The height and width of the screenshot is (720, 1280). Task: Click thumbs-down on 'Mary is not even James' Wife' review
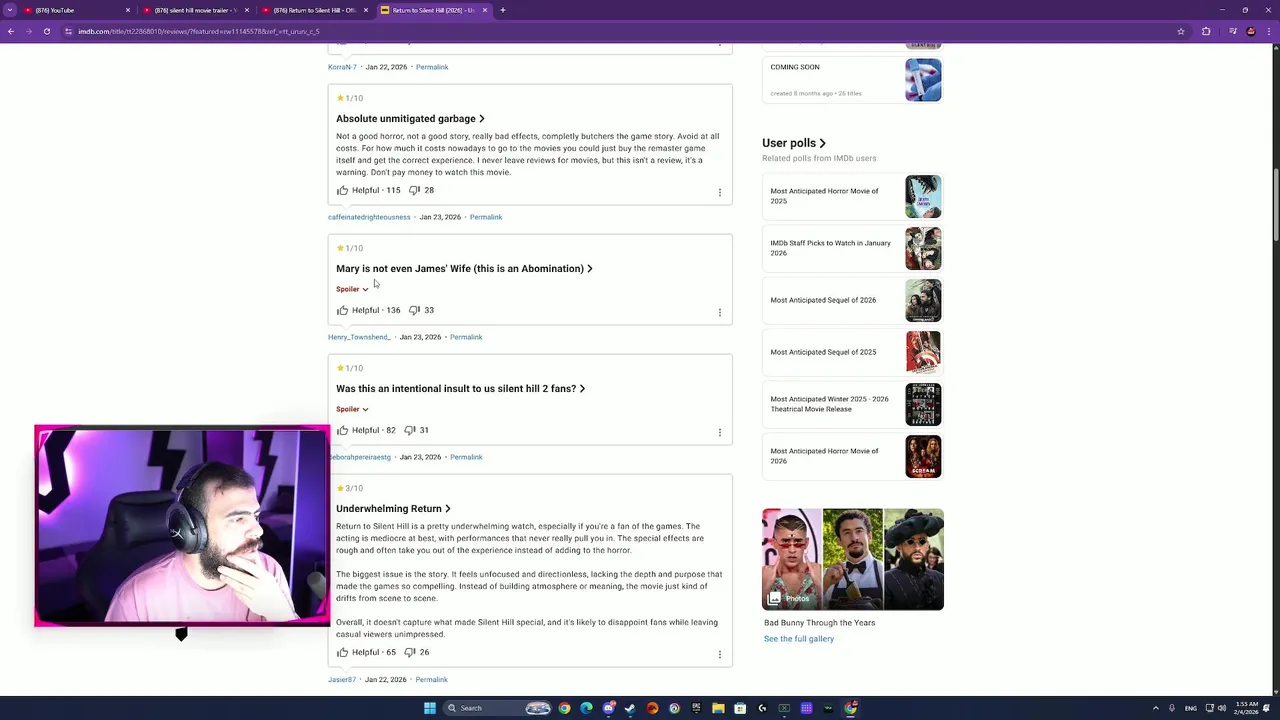414,310
